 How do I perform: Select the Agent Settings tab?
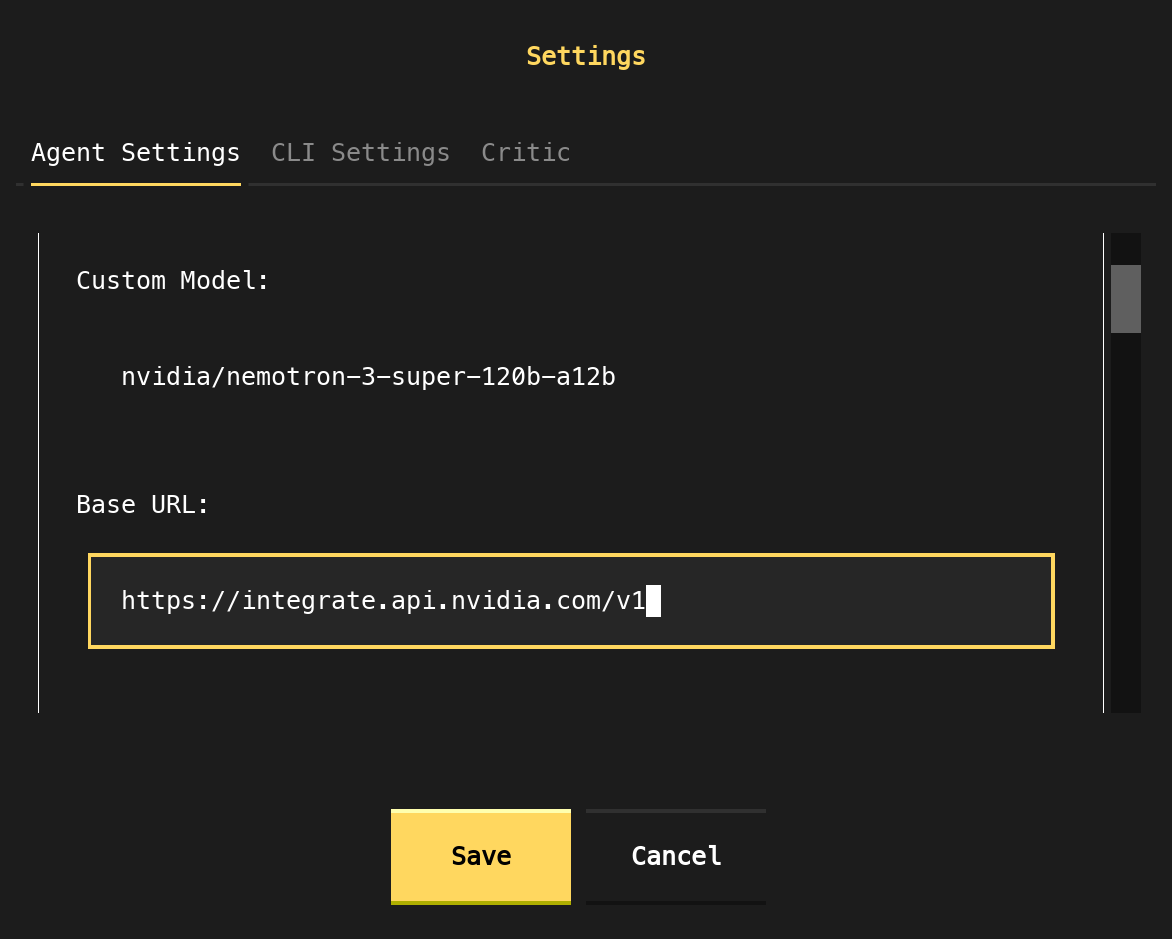coord(135,153)
